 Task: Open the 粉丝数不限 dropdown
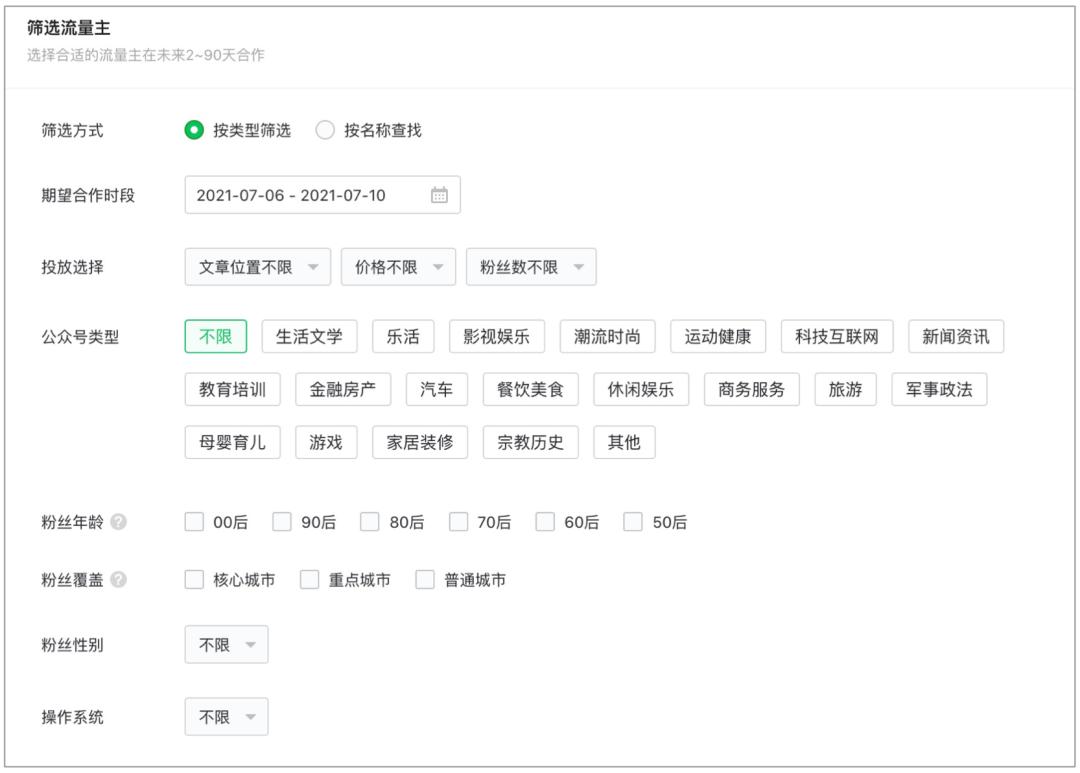[x=530, y=266]
